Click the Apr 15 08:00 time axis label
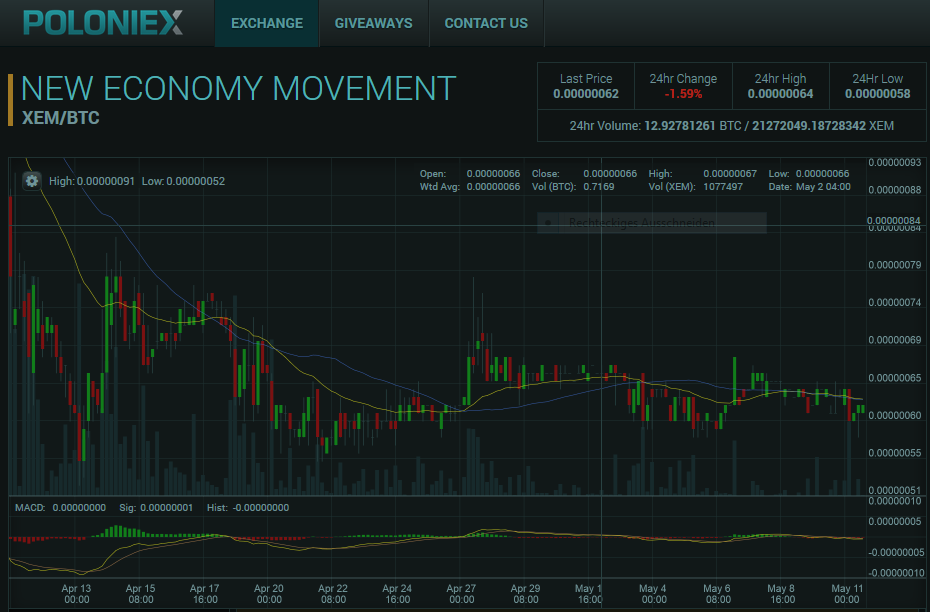Screen dimensions: 930x612 pos(141,594)
